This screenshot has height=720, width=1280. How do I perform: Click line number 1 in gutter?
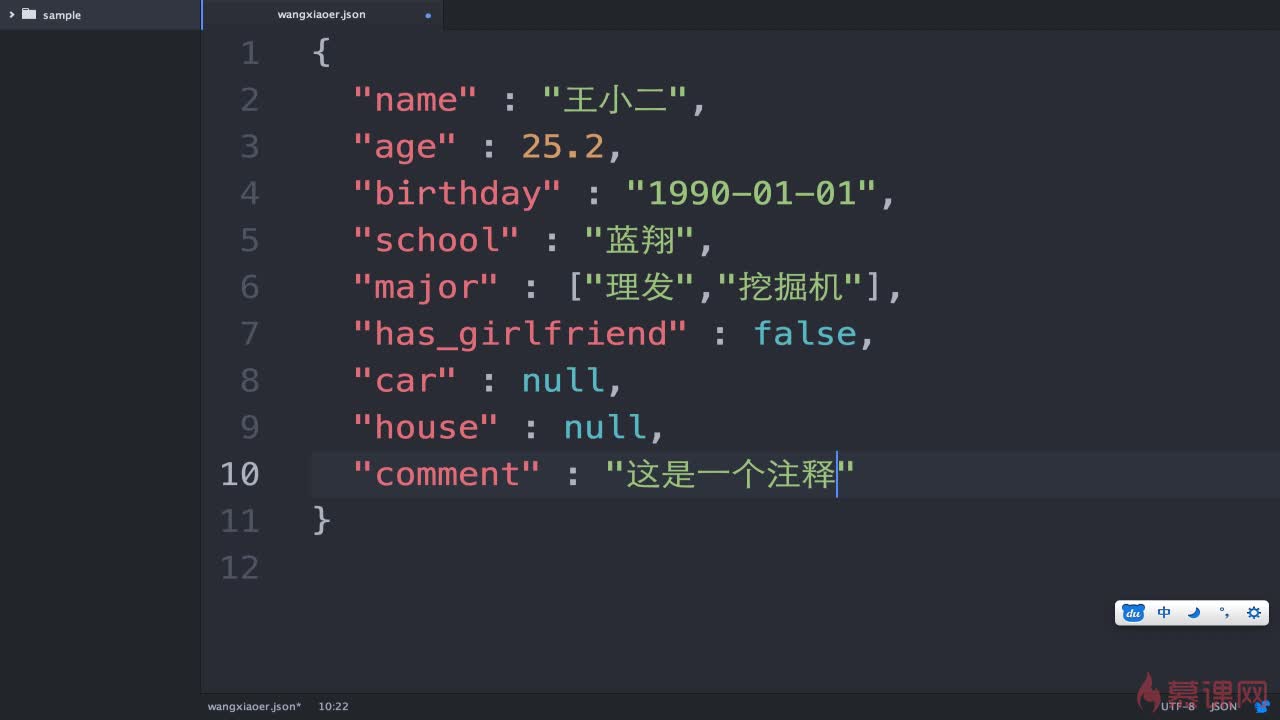pyautogui.click(x=249, y=53)
